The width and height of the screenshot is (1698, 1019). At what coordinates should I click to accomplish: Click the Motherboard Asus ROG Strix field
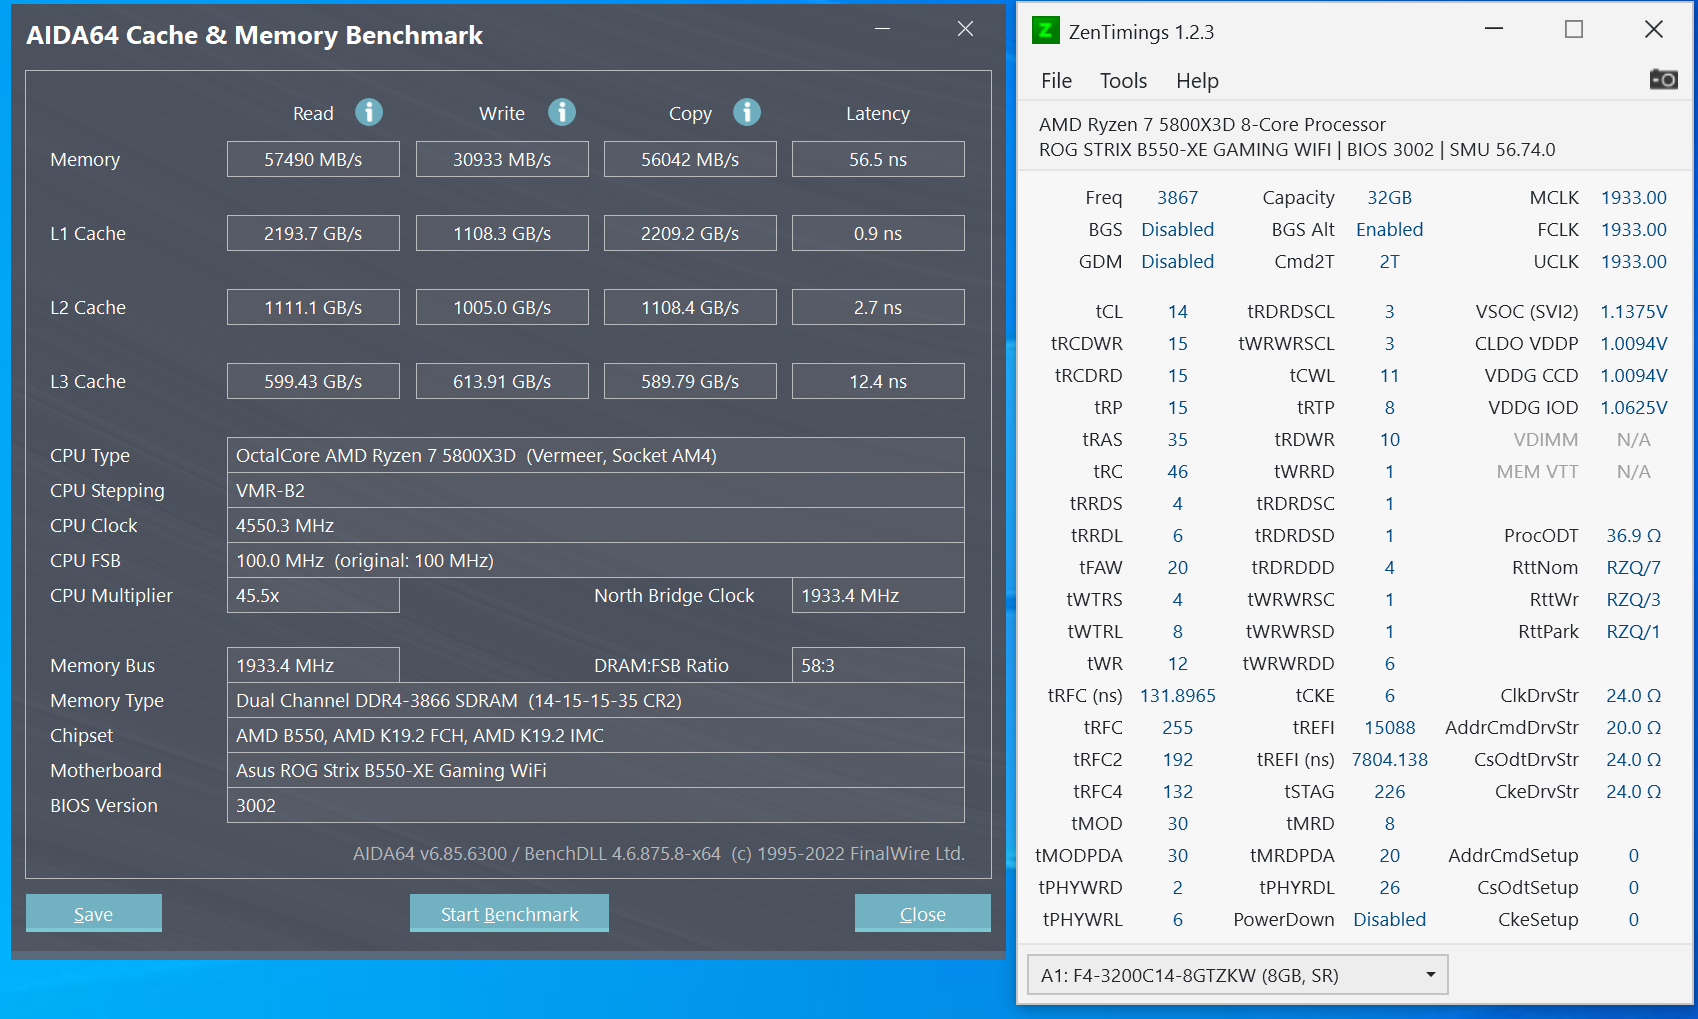click(596, 770)
